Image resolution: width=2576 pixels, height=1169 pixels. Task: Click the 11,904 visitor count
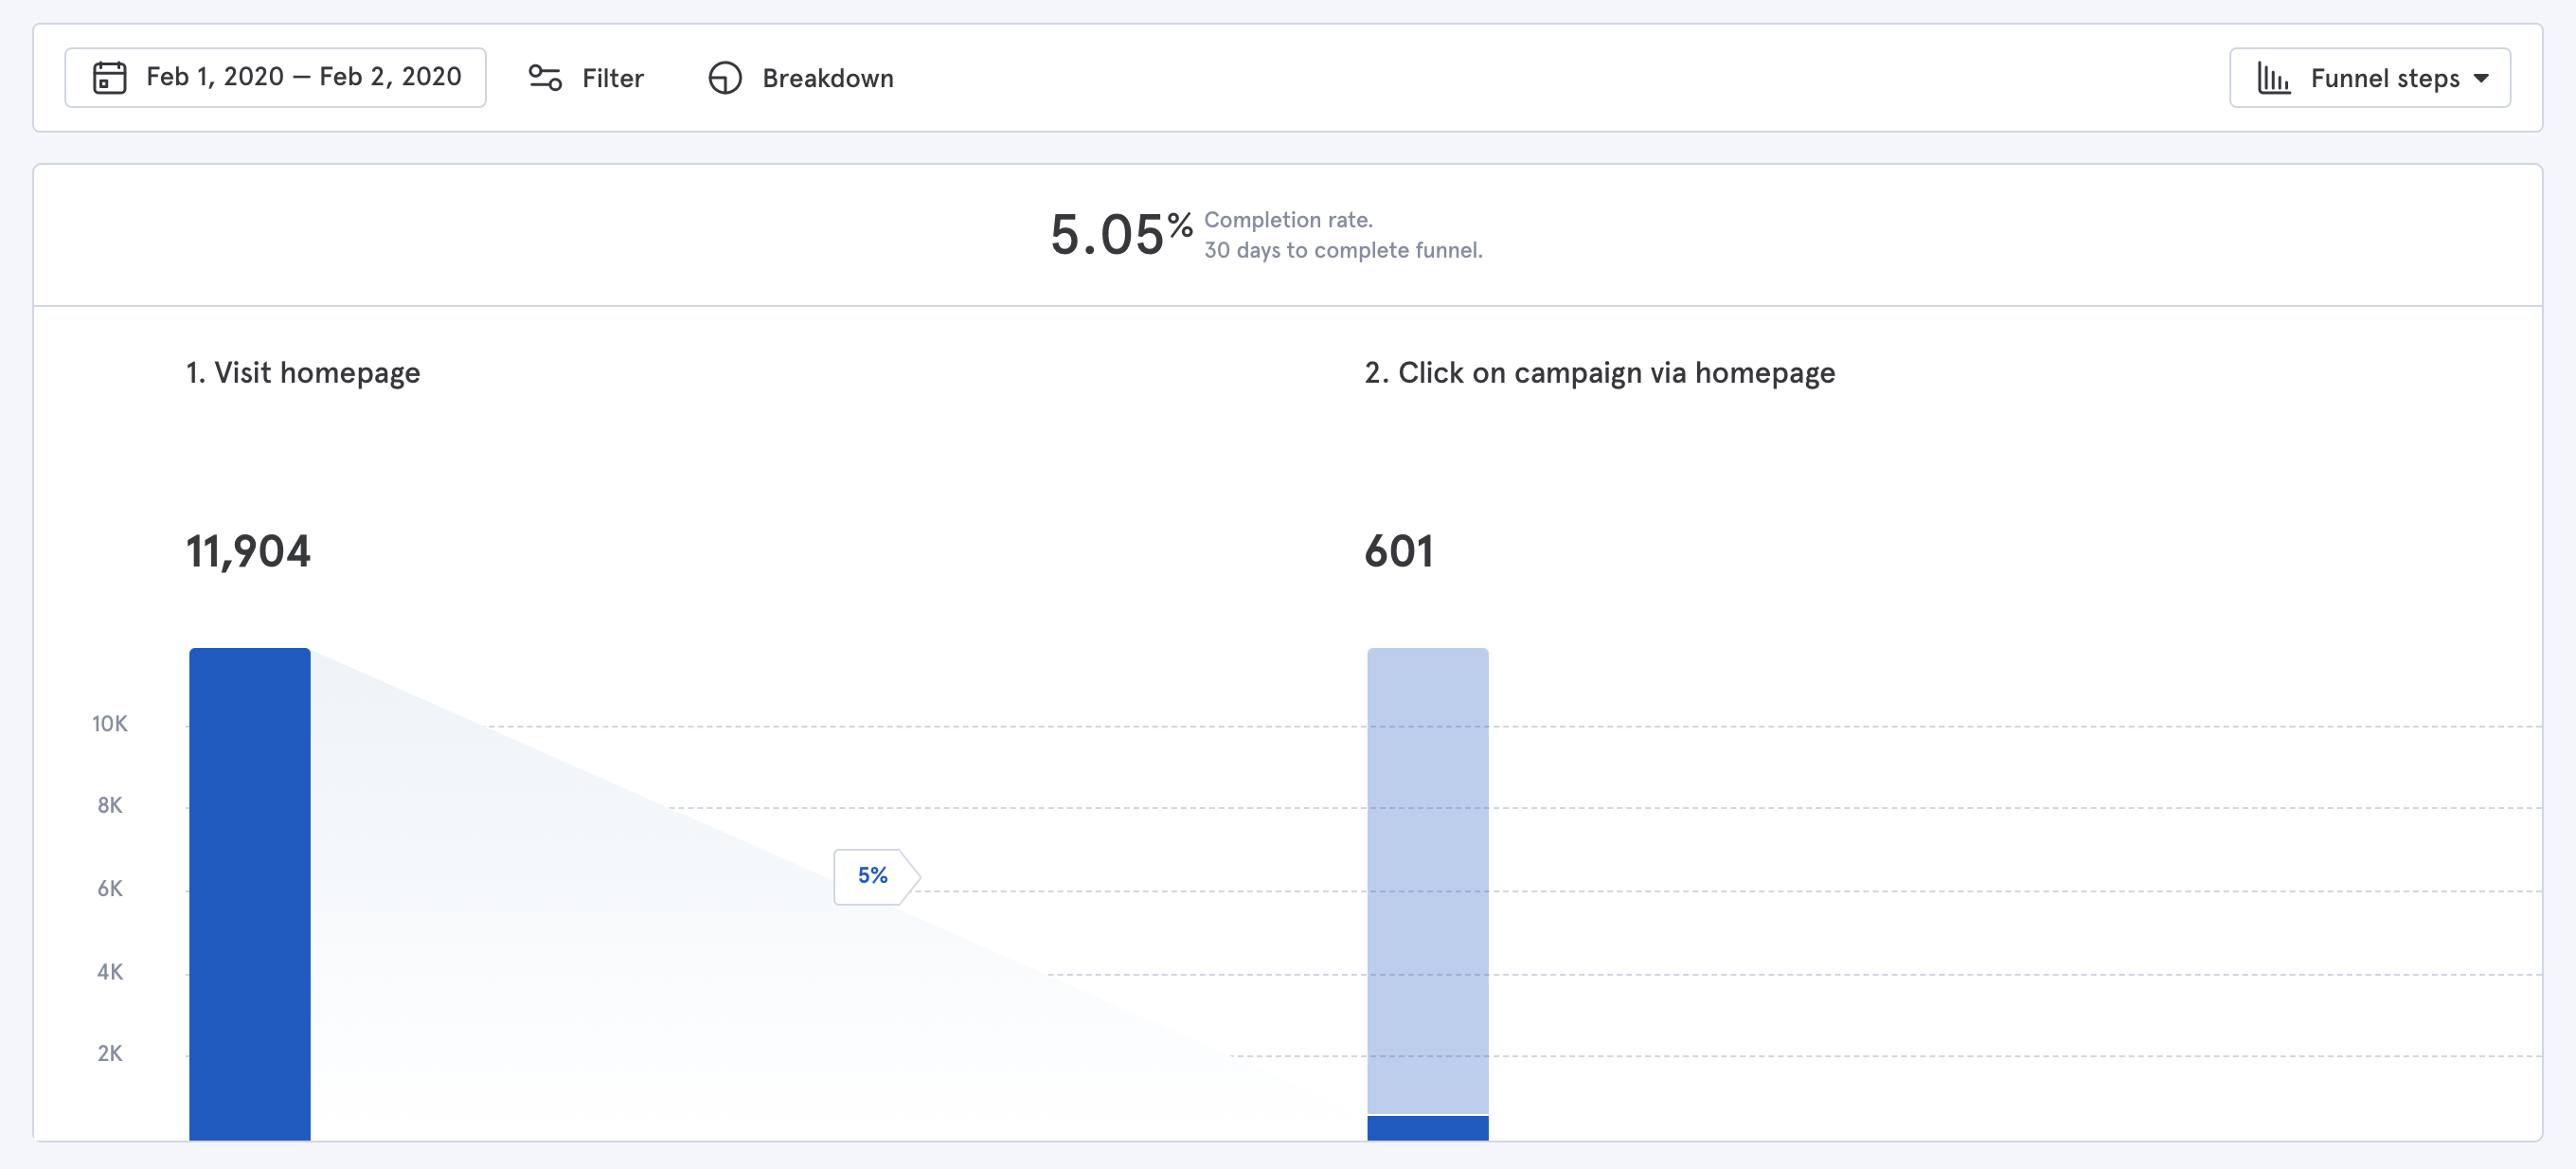248,551
